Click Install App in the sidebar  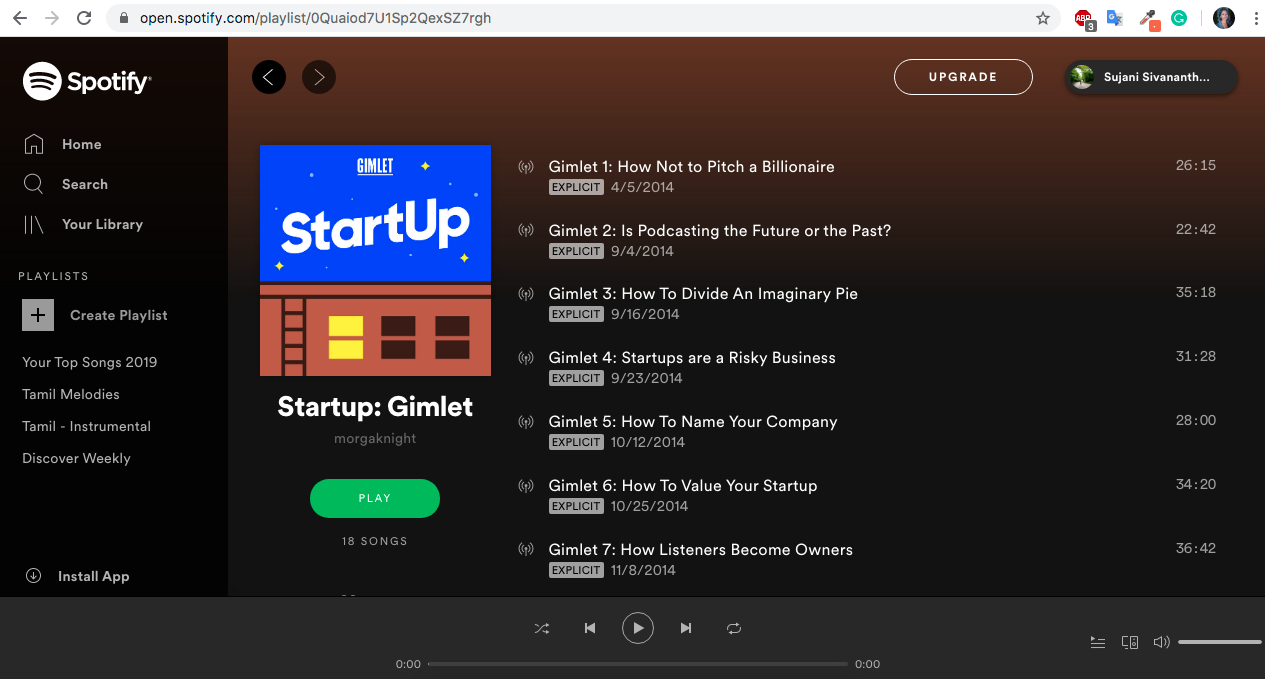point(77,576)
